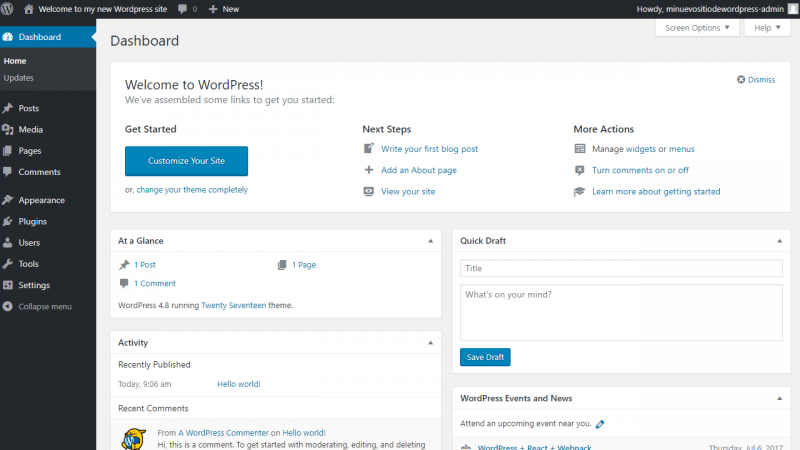Open the change your theme completely link
The width and height of the screenshot is (800, 450).
pyautogui.click(x=192, y=189)
